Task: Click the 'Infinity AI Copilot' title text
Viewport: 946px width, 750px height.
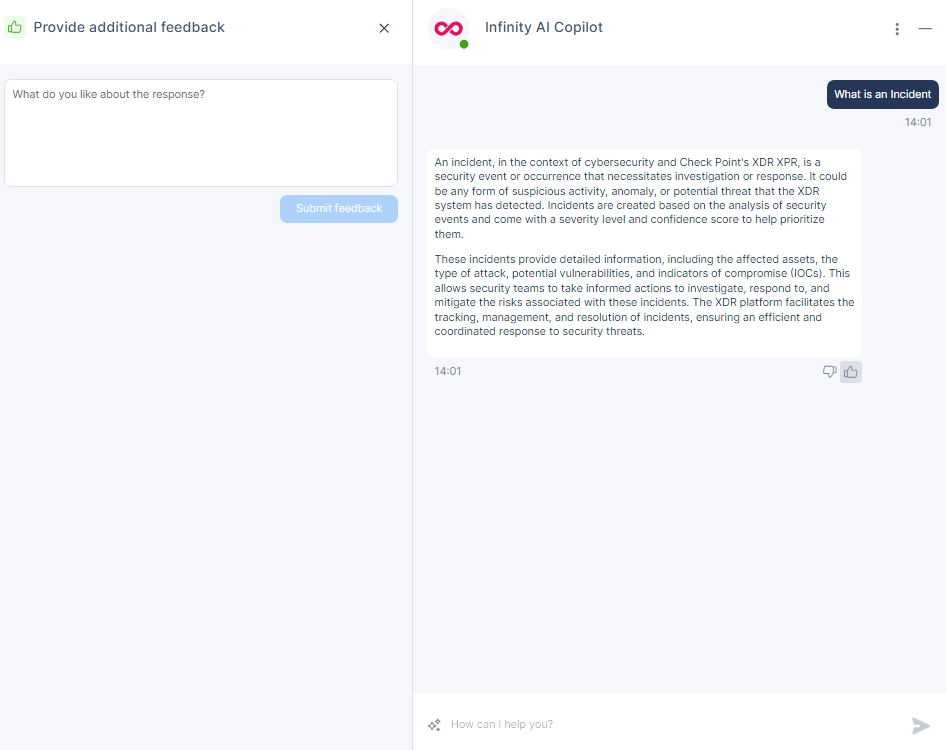Action: [x=544, y=27]
